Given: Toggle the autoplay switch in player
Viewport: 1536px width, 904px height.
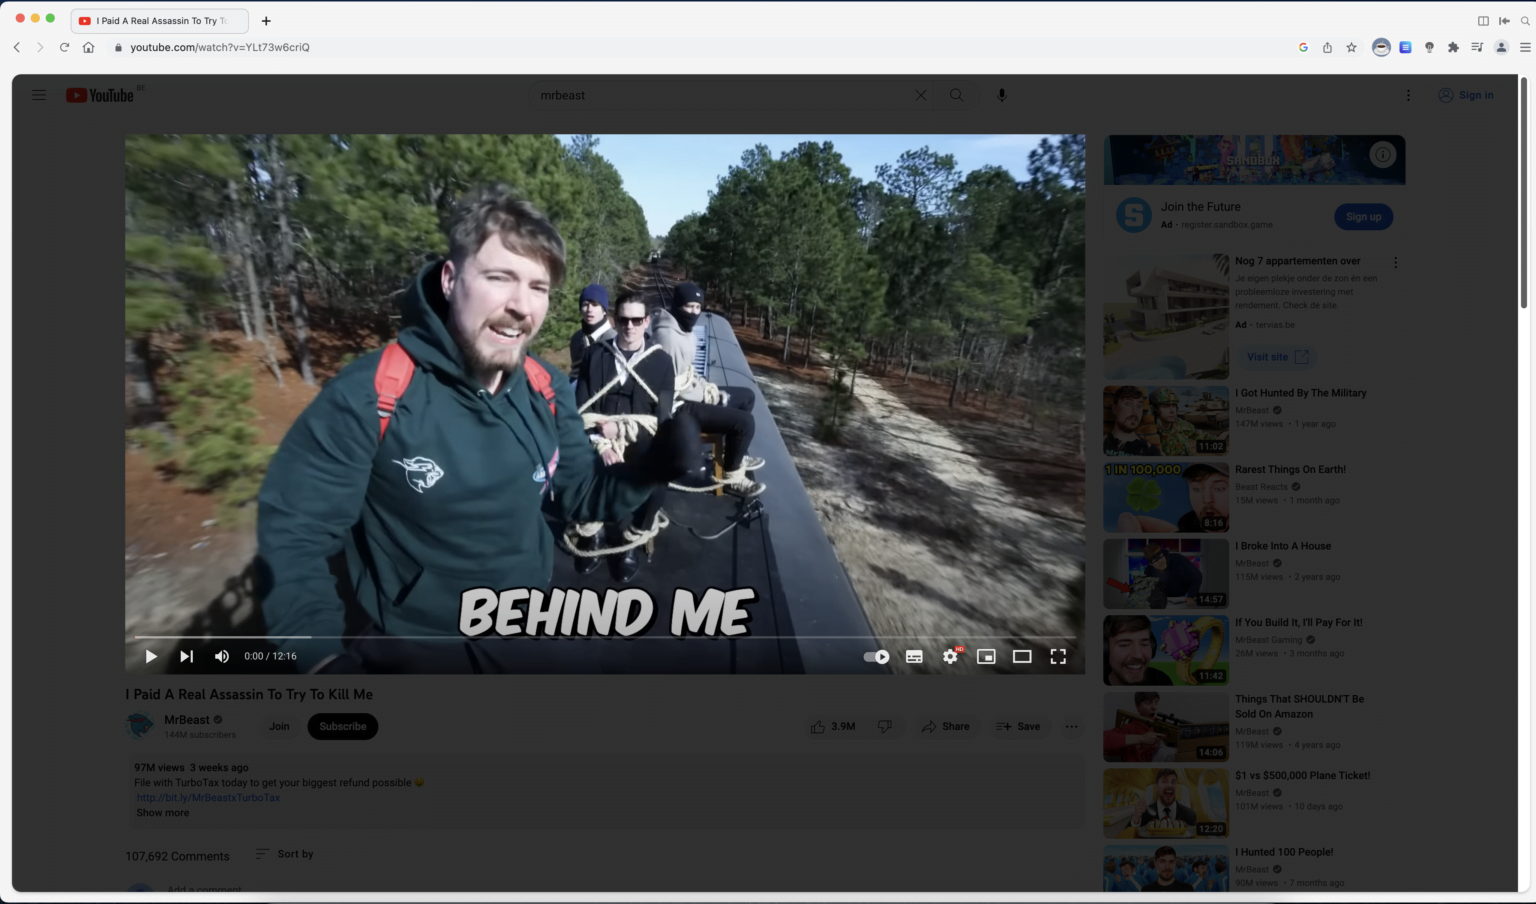Looking at the screenshot, I should (876, 657).
